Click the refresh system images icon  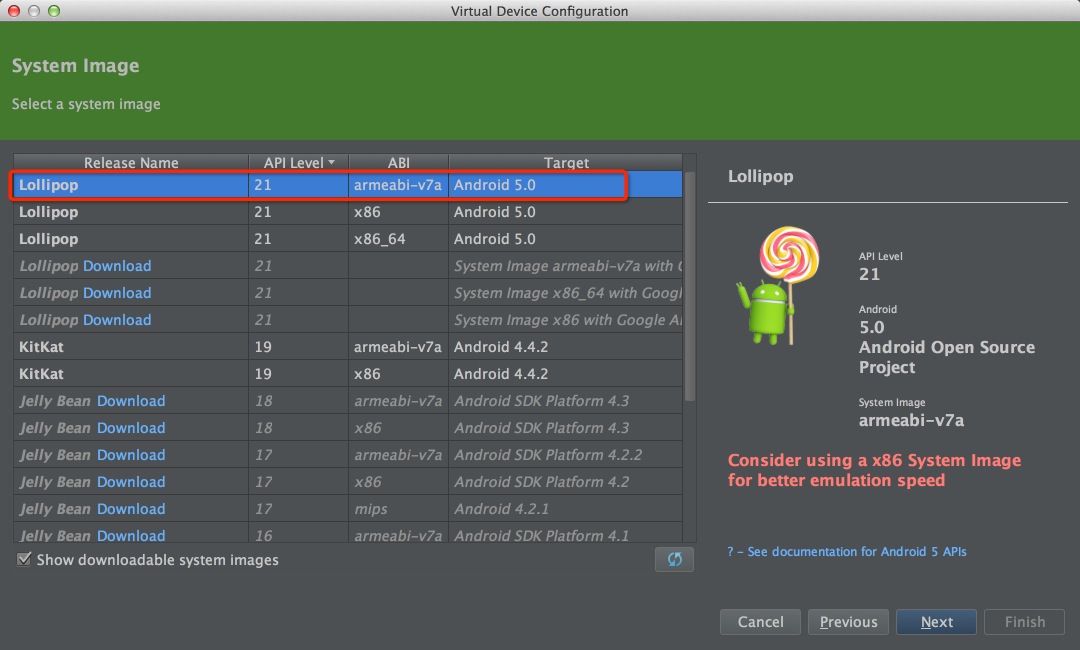674,559
